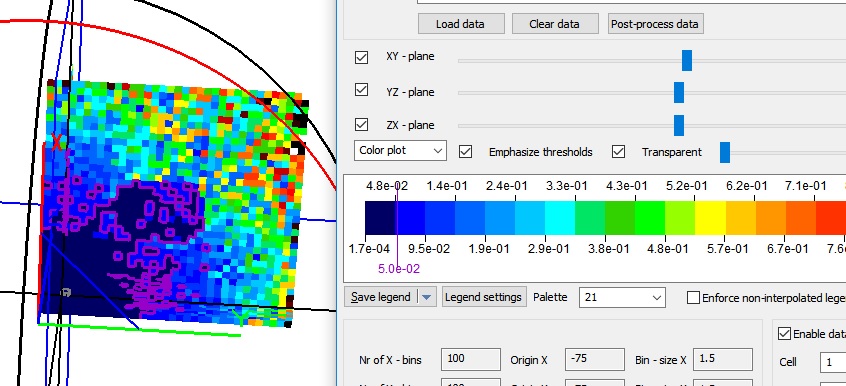Click the Save legend button
The image size is (846, 386).
point(381,297)
